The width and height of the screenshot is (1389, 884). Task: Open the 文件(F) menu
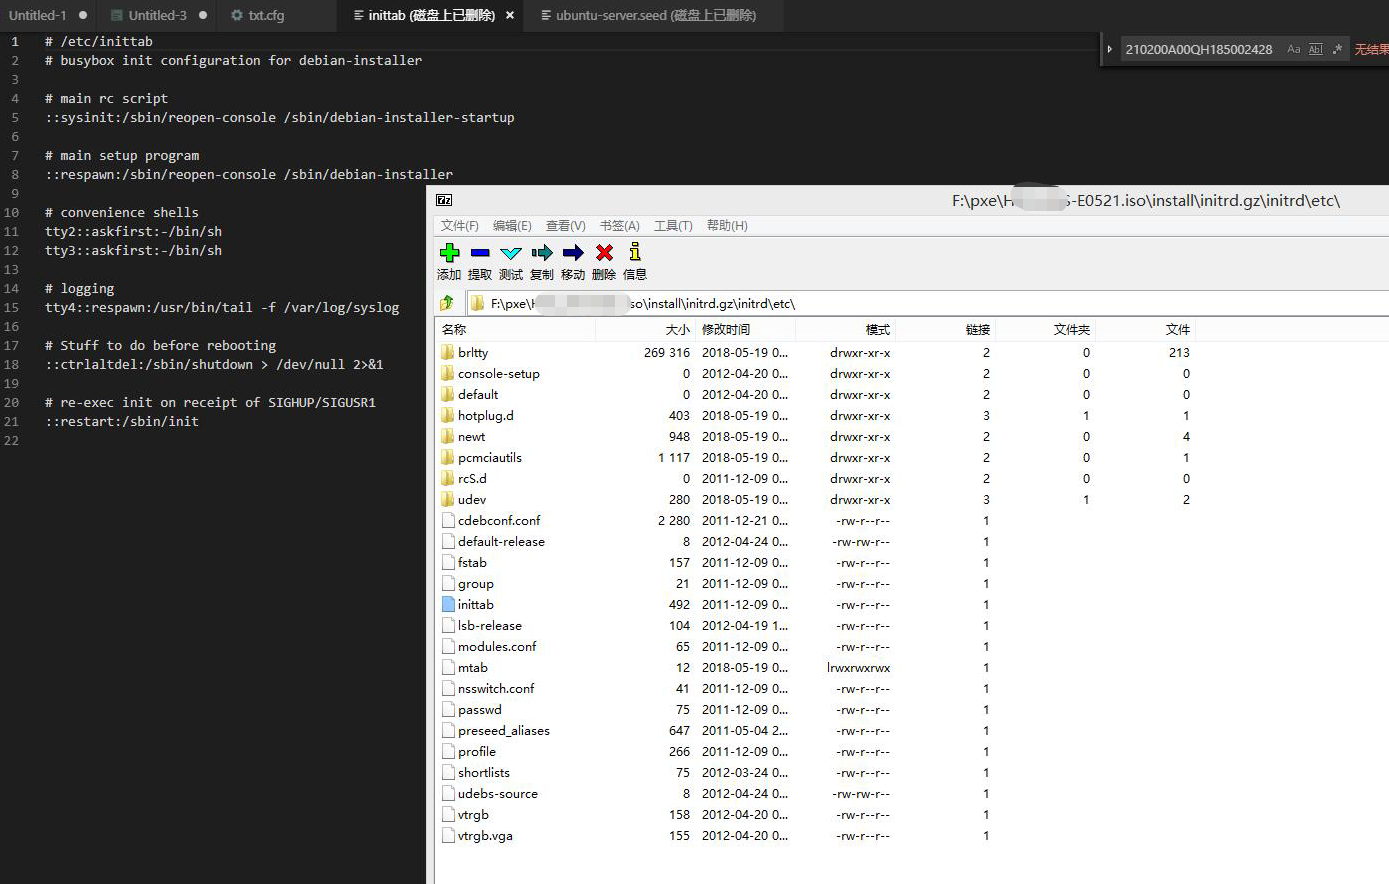(459, 226)
